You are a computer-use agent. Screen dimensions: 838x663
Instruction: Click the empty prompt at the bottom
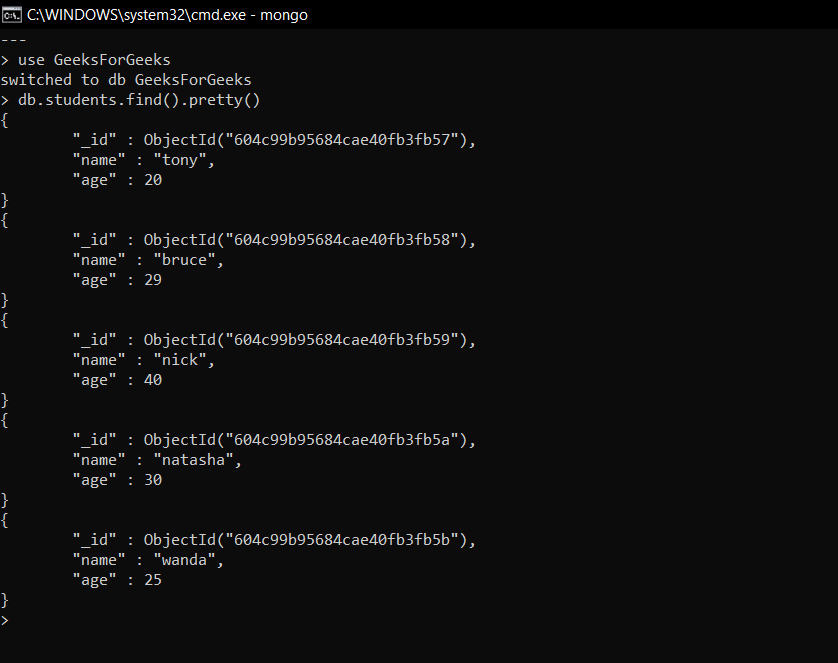point(5,620)
